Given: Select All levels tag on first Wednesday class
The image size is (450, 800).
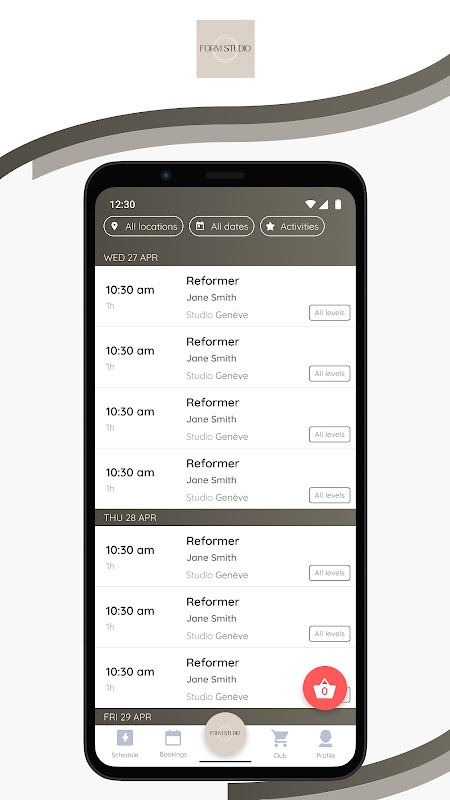Looking at the screenshot, I should (x=330, y=313).
